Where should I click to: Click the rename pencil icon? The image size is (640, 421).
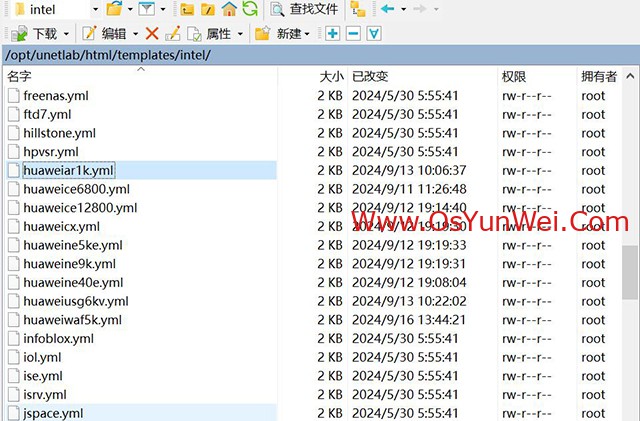pos(173,33)
